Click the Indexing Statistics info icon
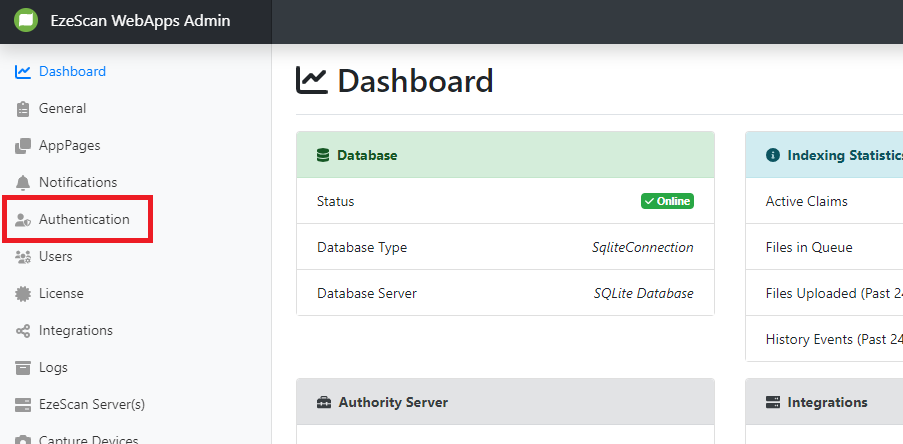Image resolution: width=903 pixels, height=444 pixels. (772, 156)
